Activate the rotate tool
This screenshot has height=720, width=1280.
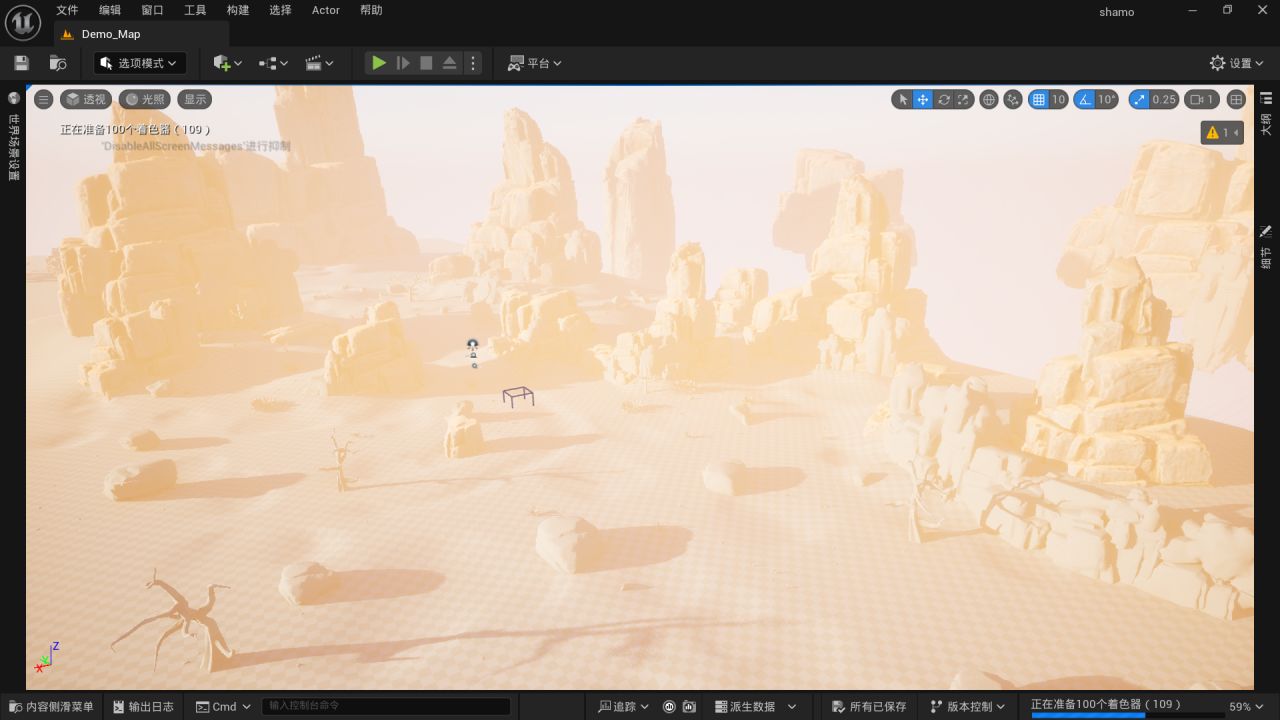943,99
